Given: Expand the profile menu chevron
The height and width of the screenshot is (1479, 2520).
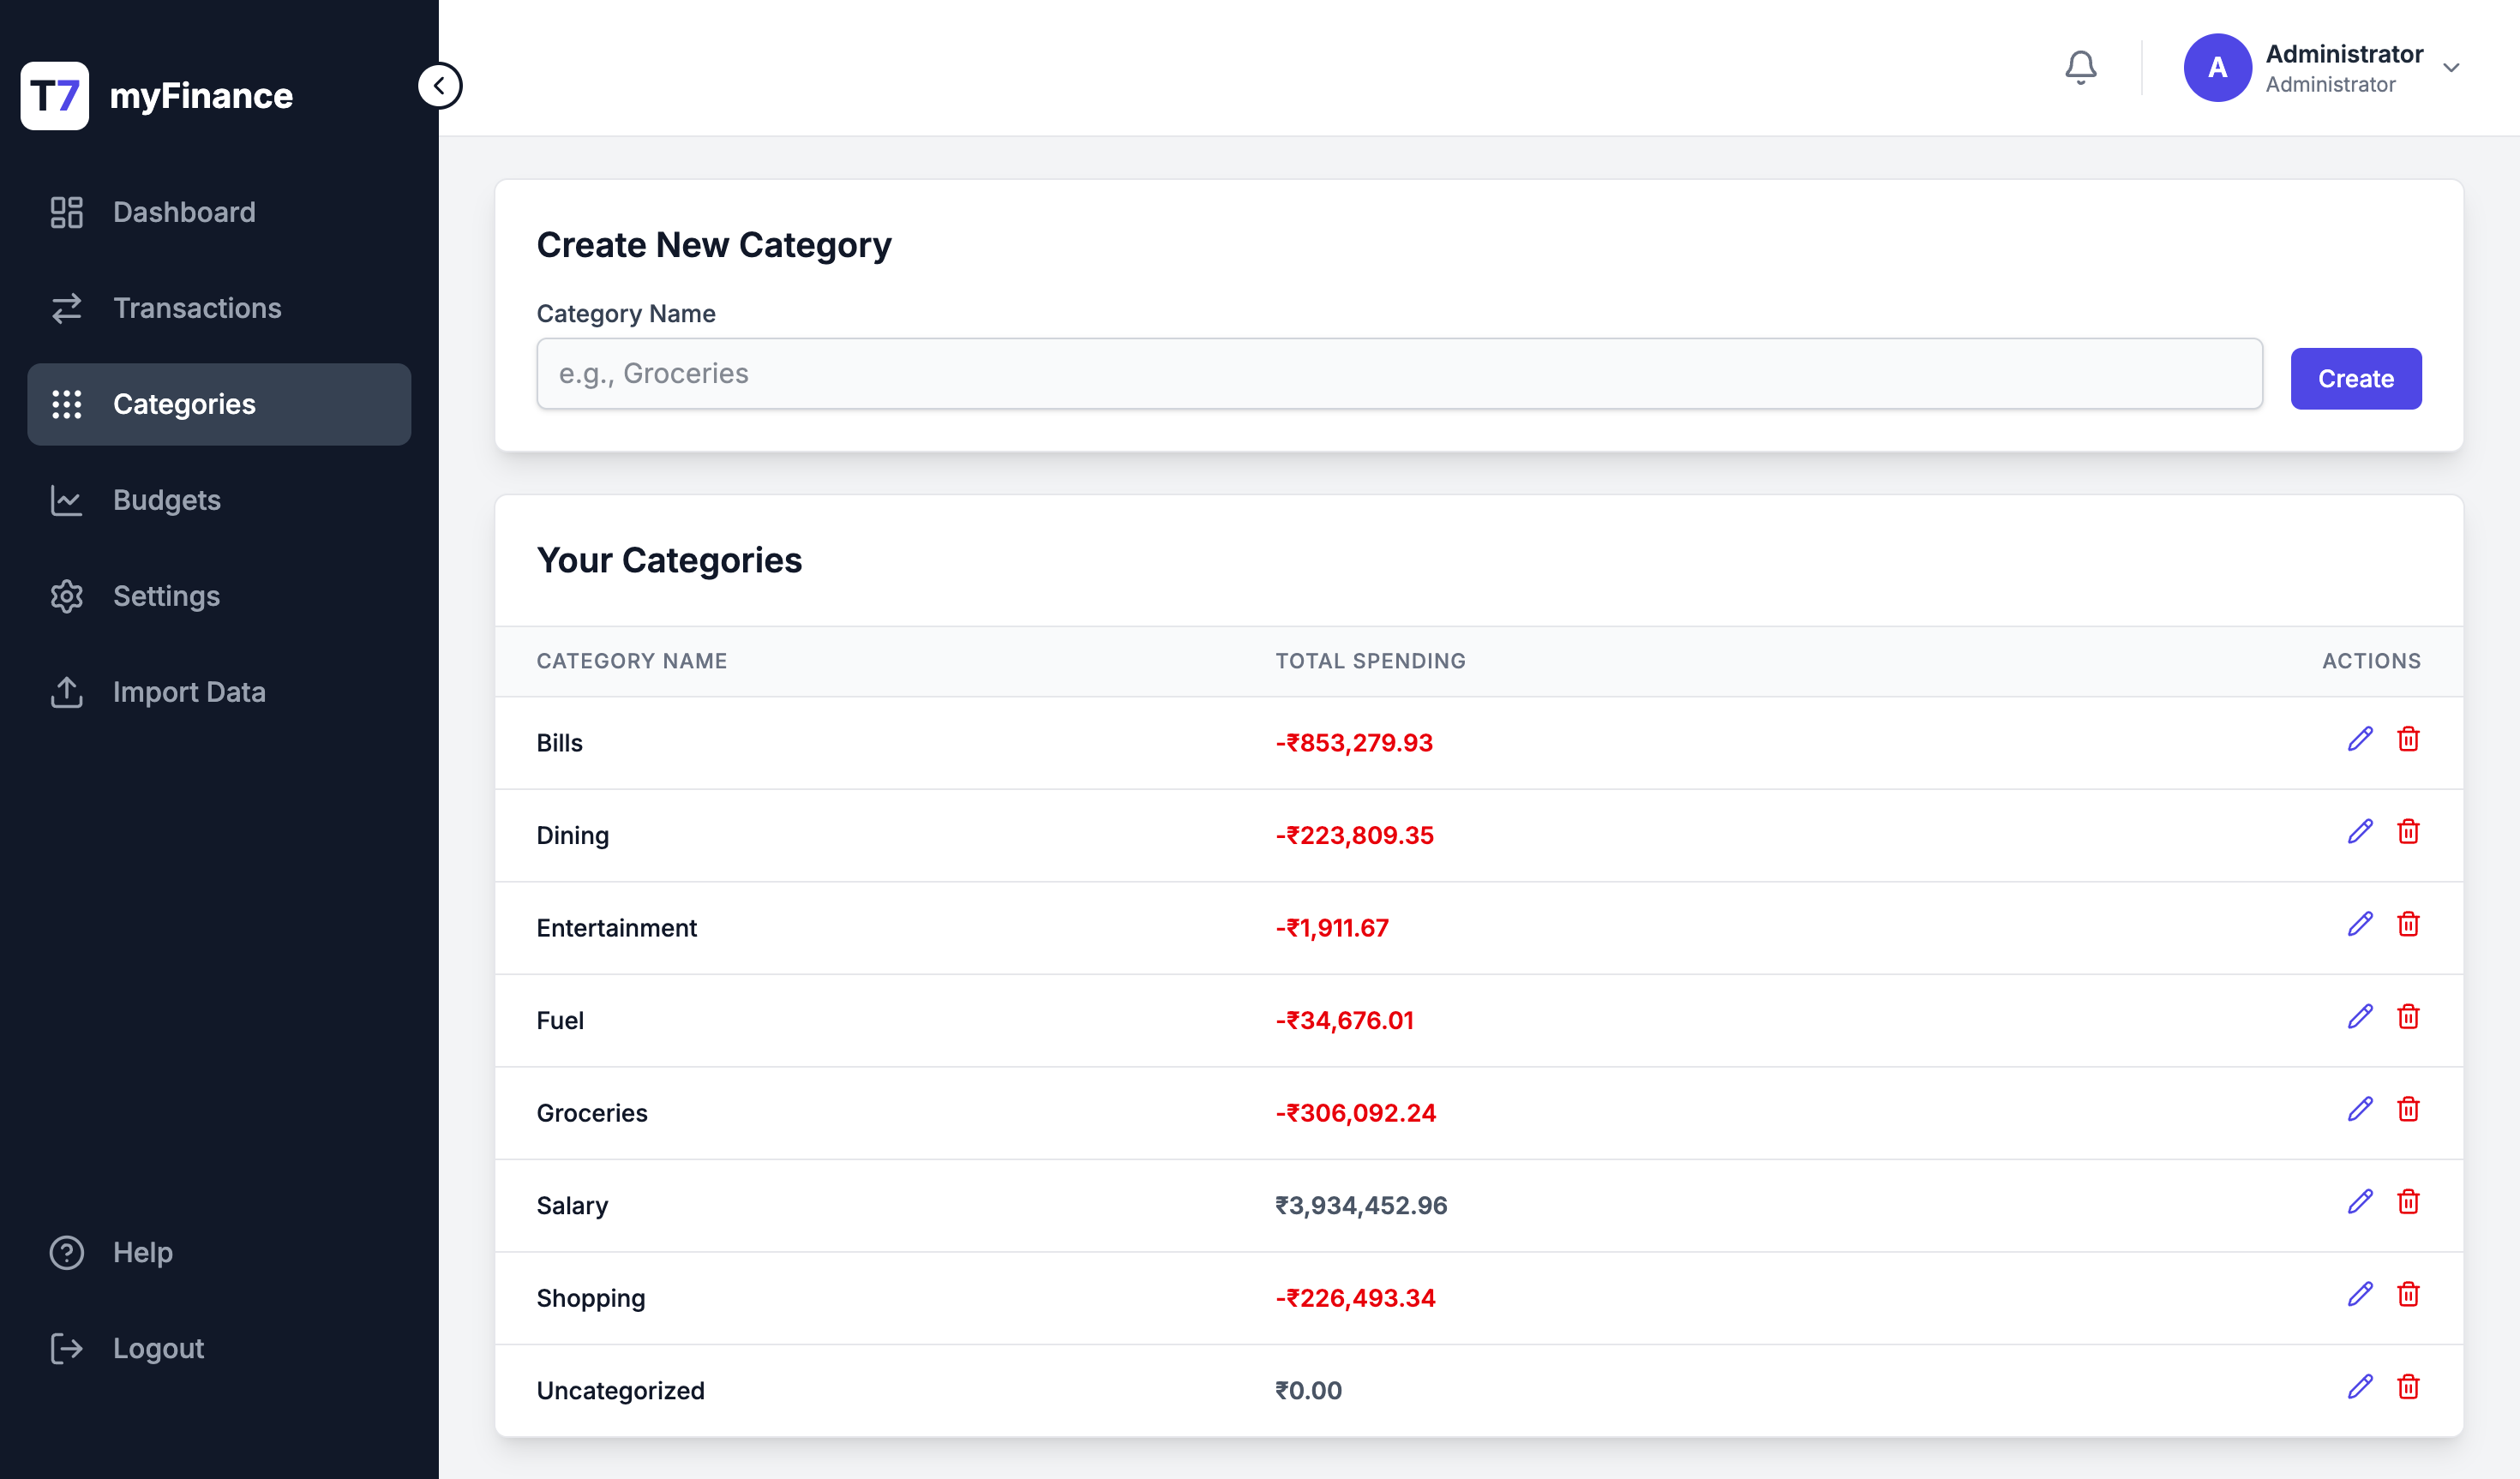Looking at the screenshot, I should [x=2452, y=68].
